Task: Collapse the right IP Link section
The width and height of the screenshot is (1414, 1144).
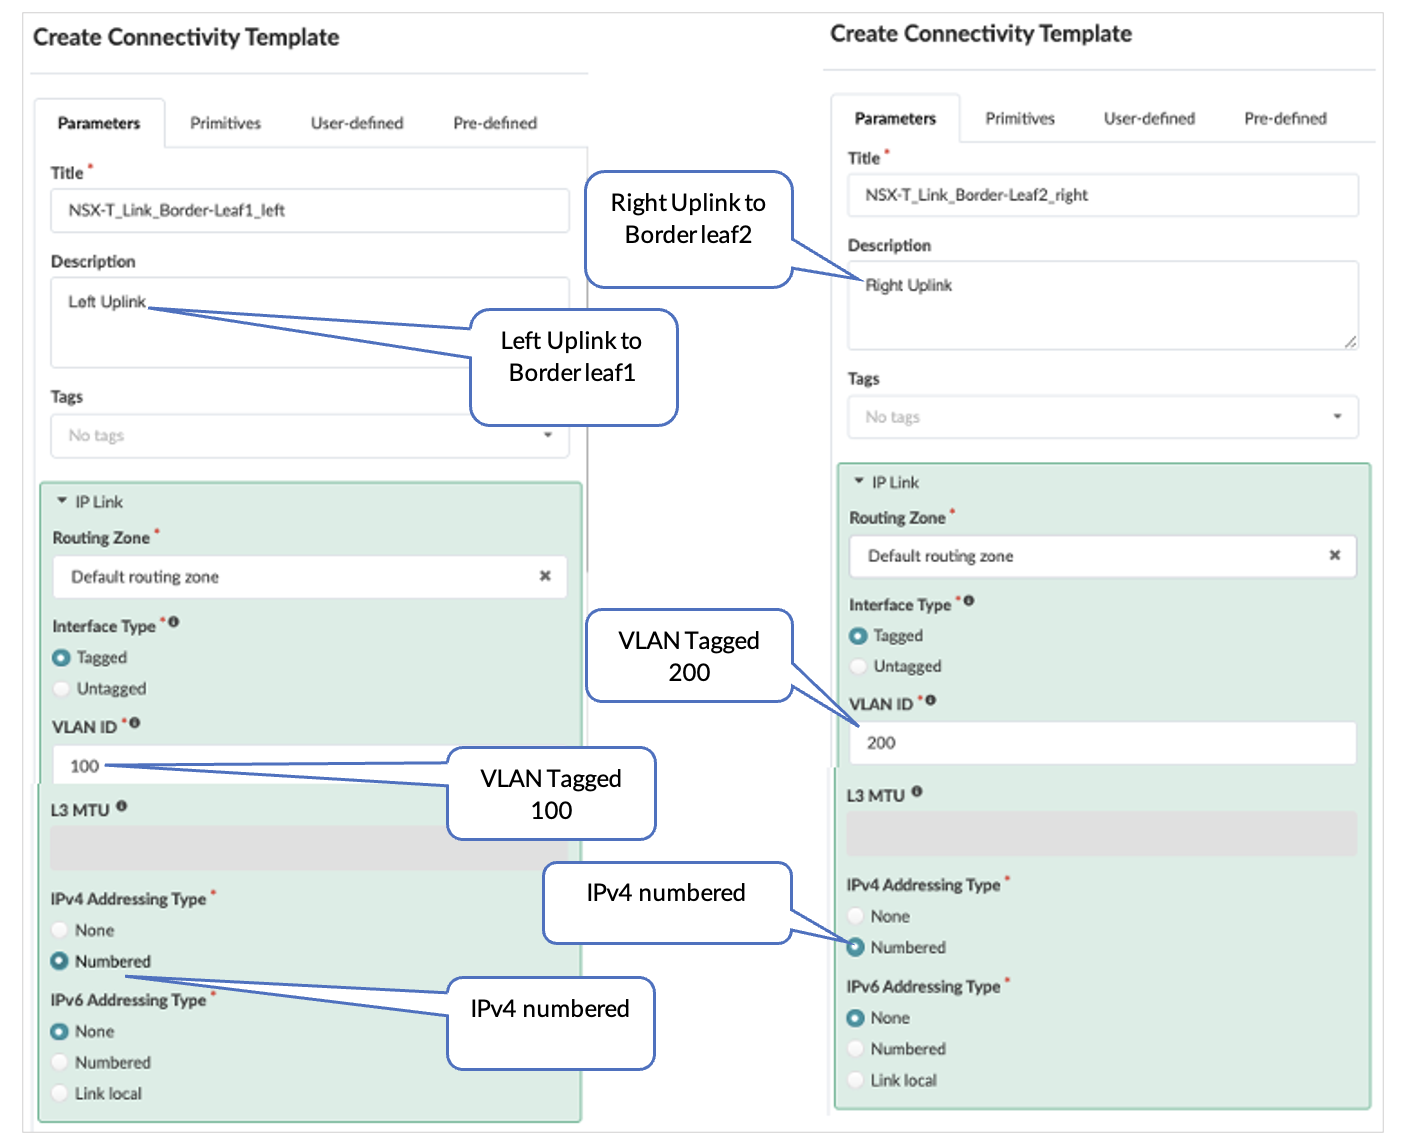Action: point(859,481)
